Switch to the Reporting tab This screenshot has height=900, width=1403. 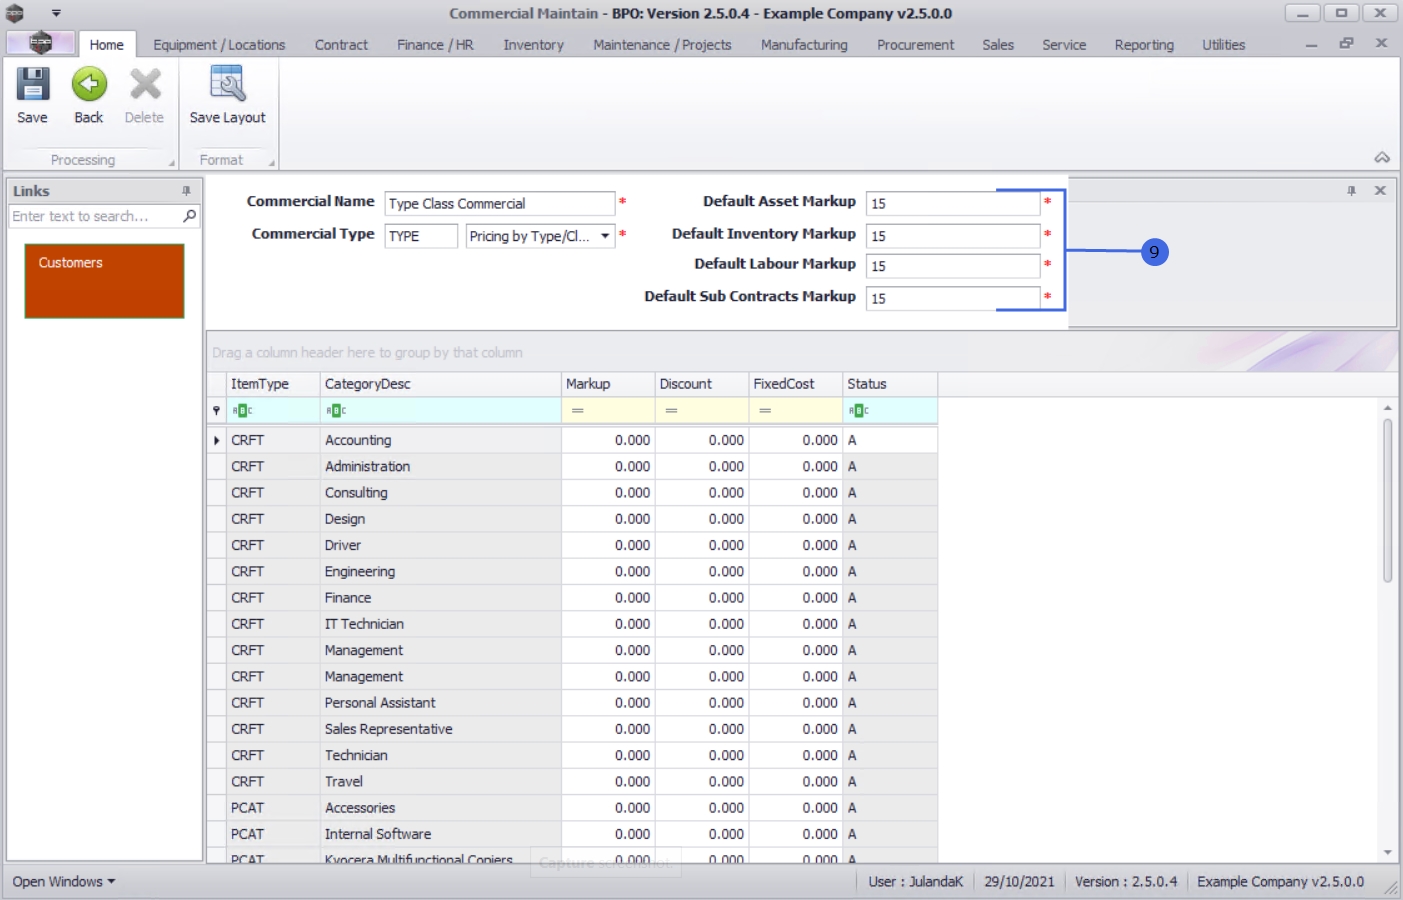(1144, 45)
